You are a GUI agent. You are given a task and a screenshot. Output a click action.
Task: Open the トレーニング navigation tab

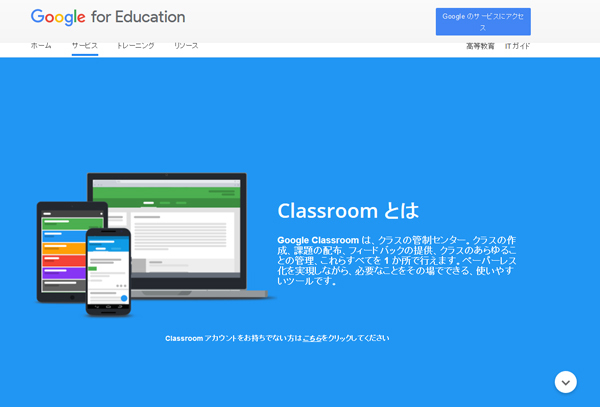pos(135,46)
